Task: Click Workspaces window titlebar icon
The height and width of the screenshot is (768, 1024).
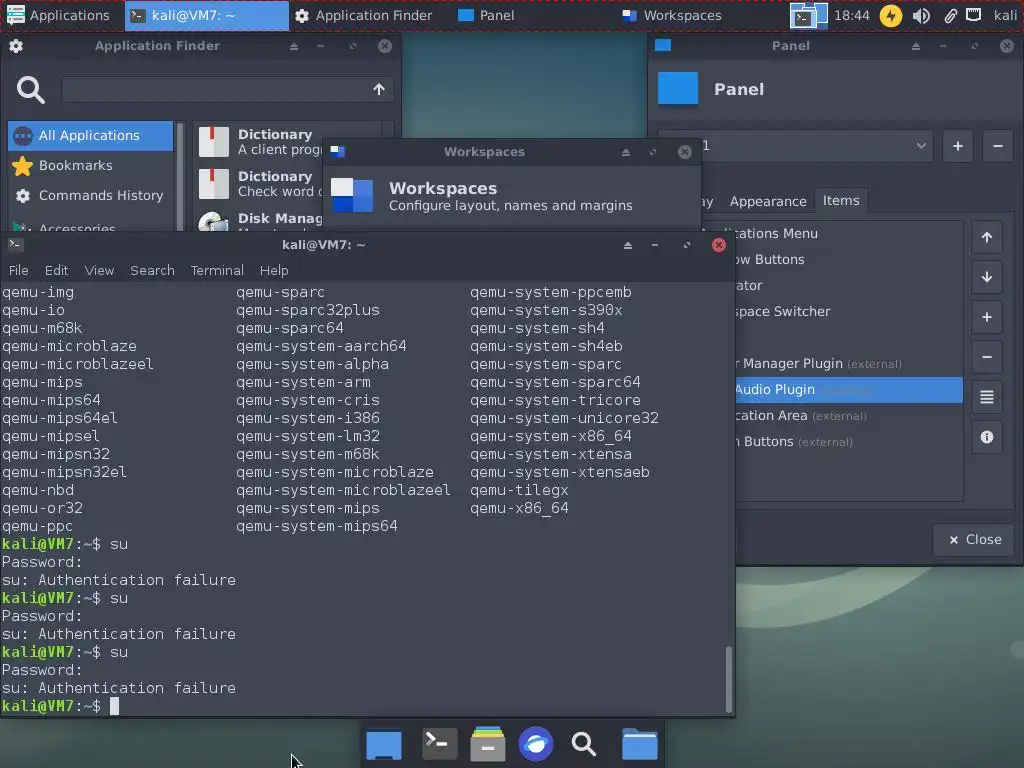Action: [x=338, y=152]
